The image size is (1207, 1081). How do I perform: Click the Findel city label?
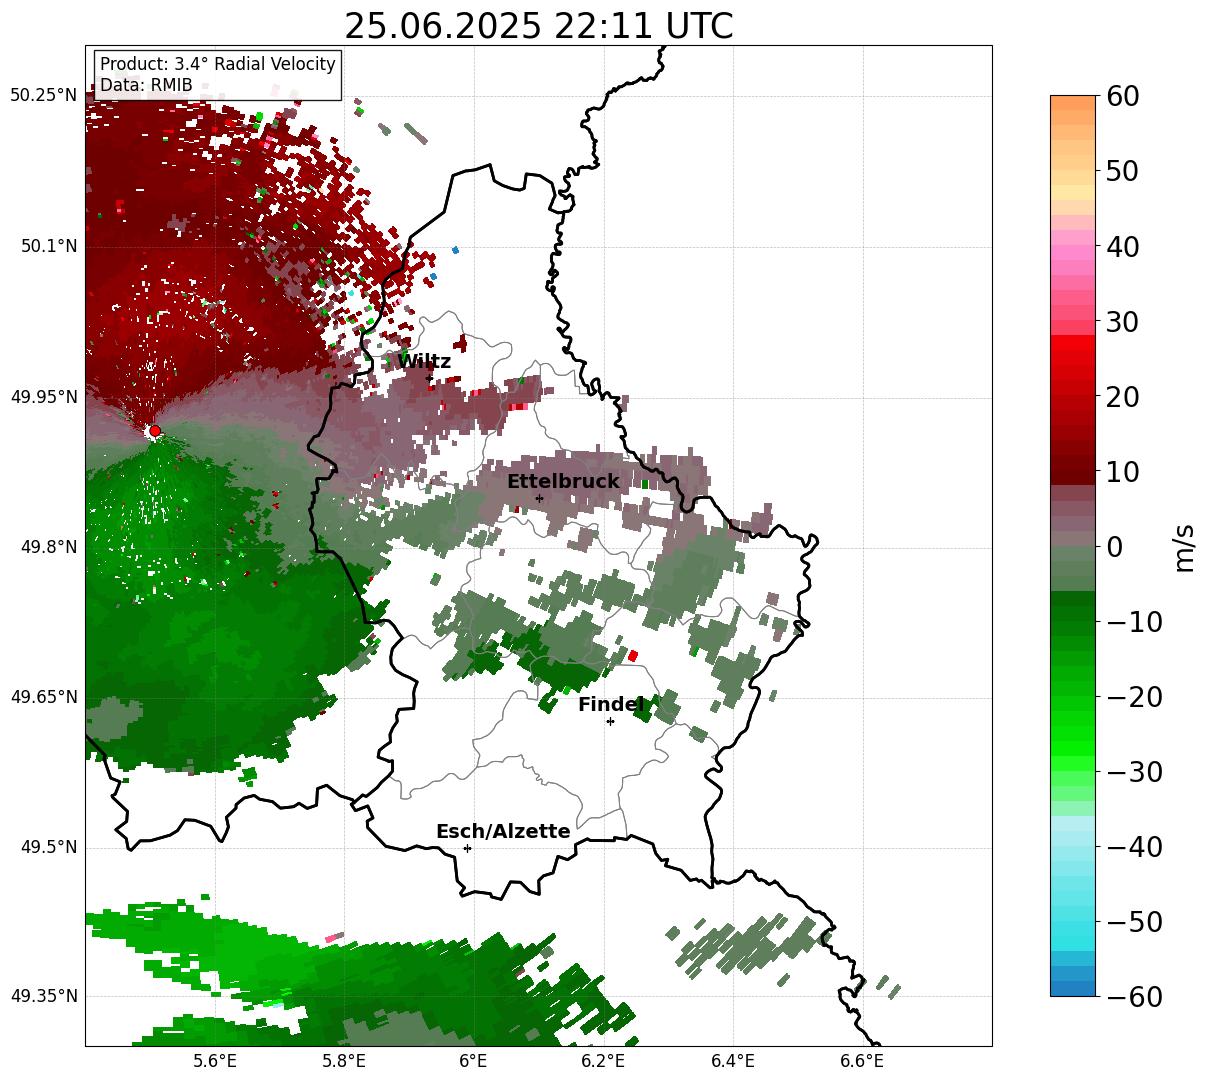[611, 705]
